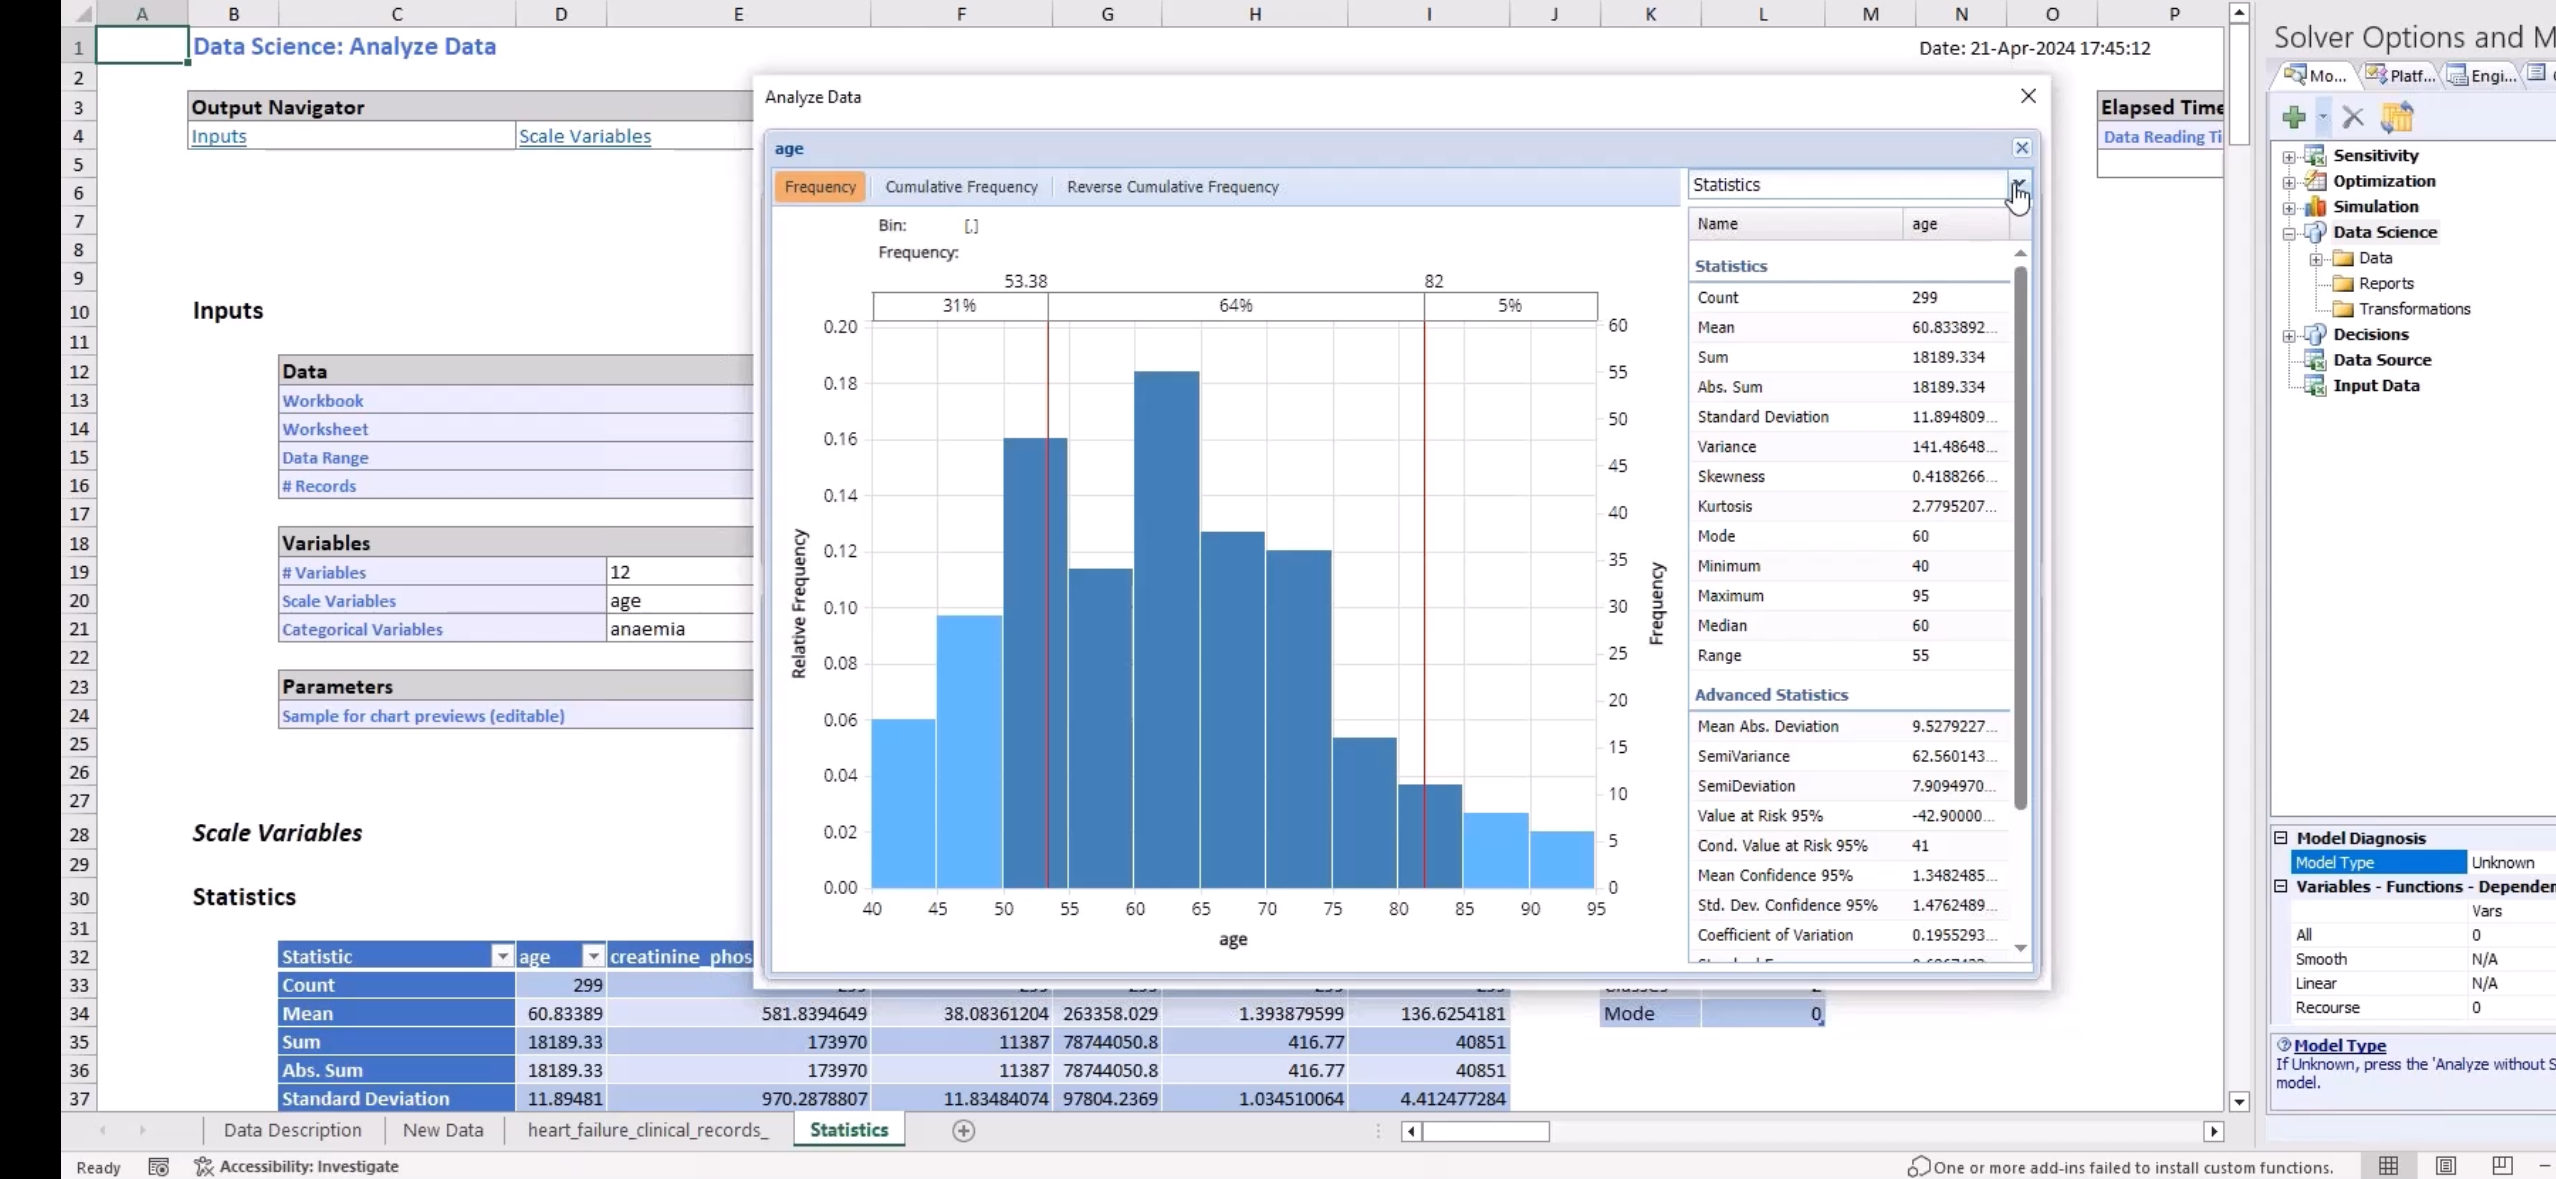Add a new worksheet with plus icon

(x=963, y=1130)
